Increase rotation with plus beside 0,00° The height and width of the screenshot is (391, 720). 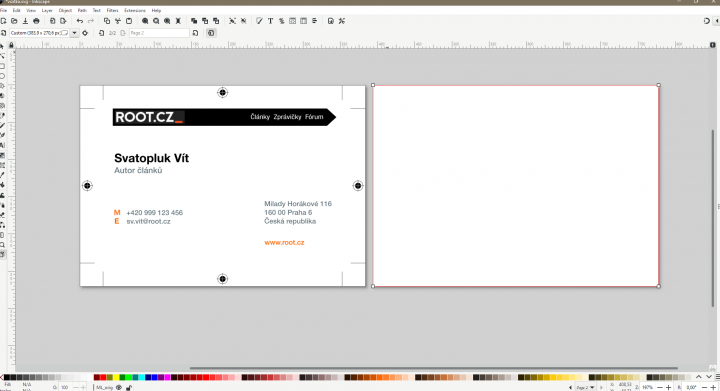(714, 388)
